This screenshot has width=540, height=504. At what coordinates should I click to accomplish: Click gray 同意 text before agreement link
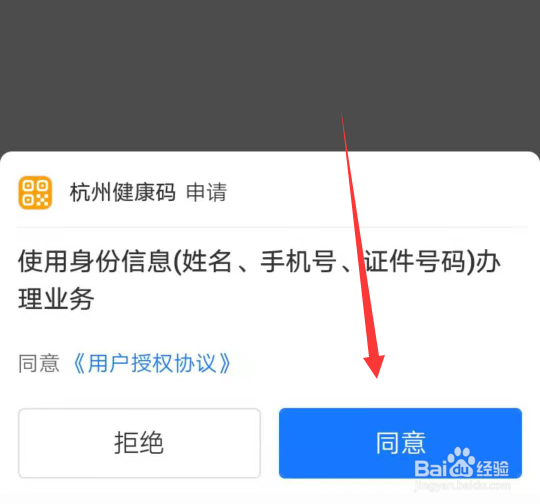coord(39,363)
